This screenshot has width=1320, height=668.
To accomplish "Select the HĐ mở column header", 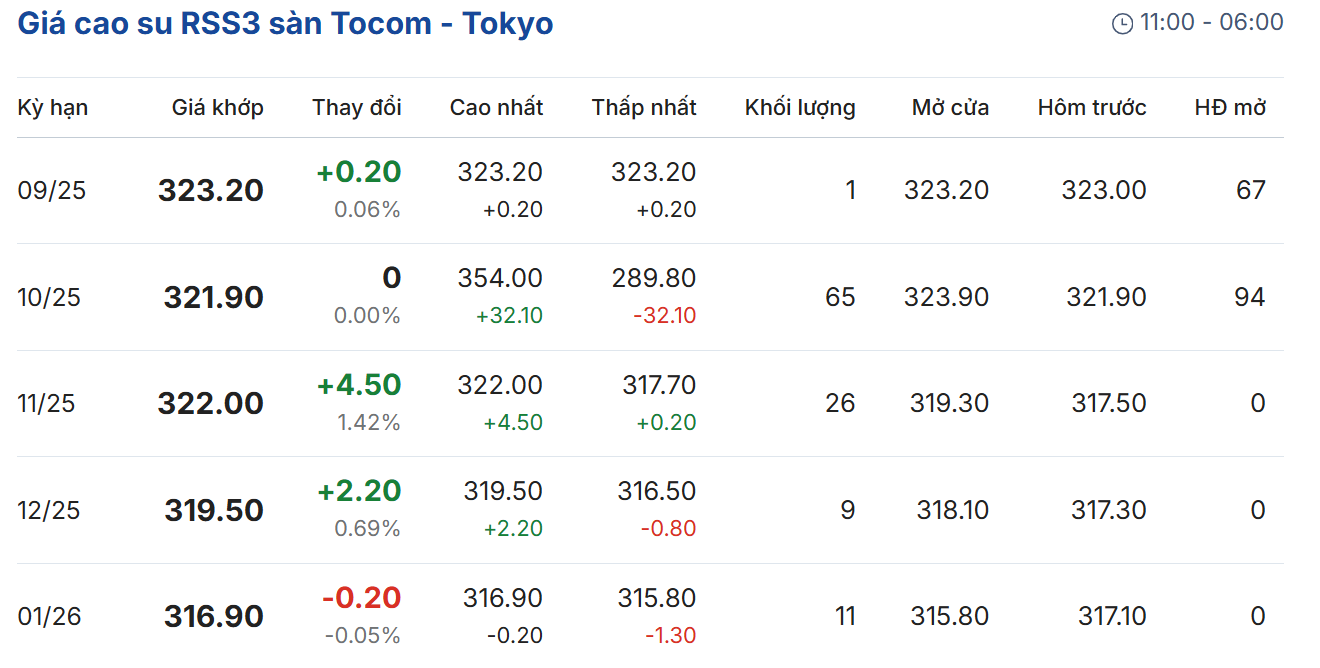I will pos(1230,108).
